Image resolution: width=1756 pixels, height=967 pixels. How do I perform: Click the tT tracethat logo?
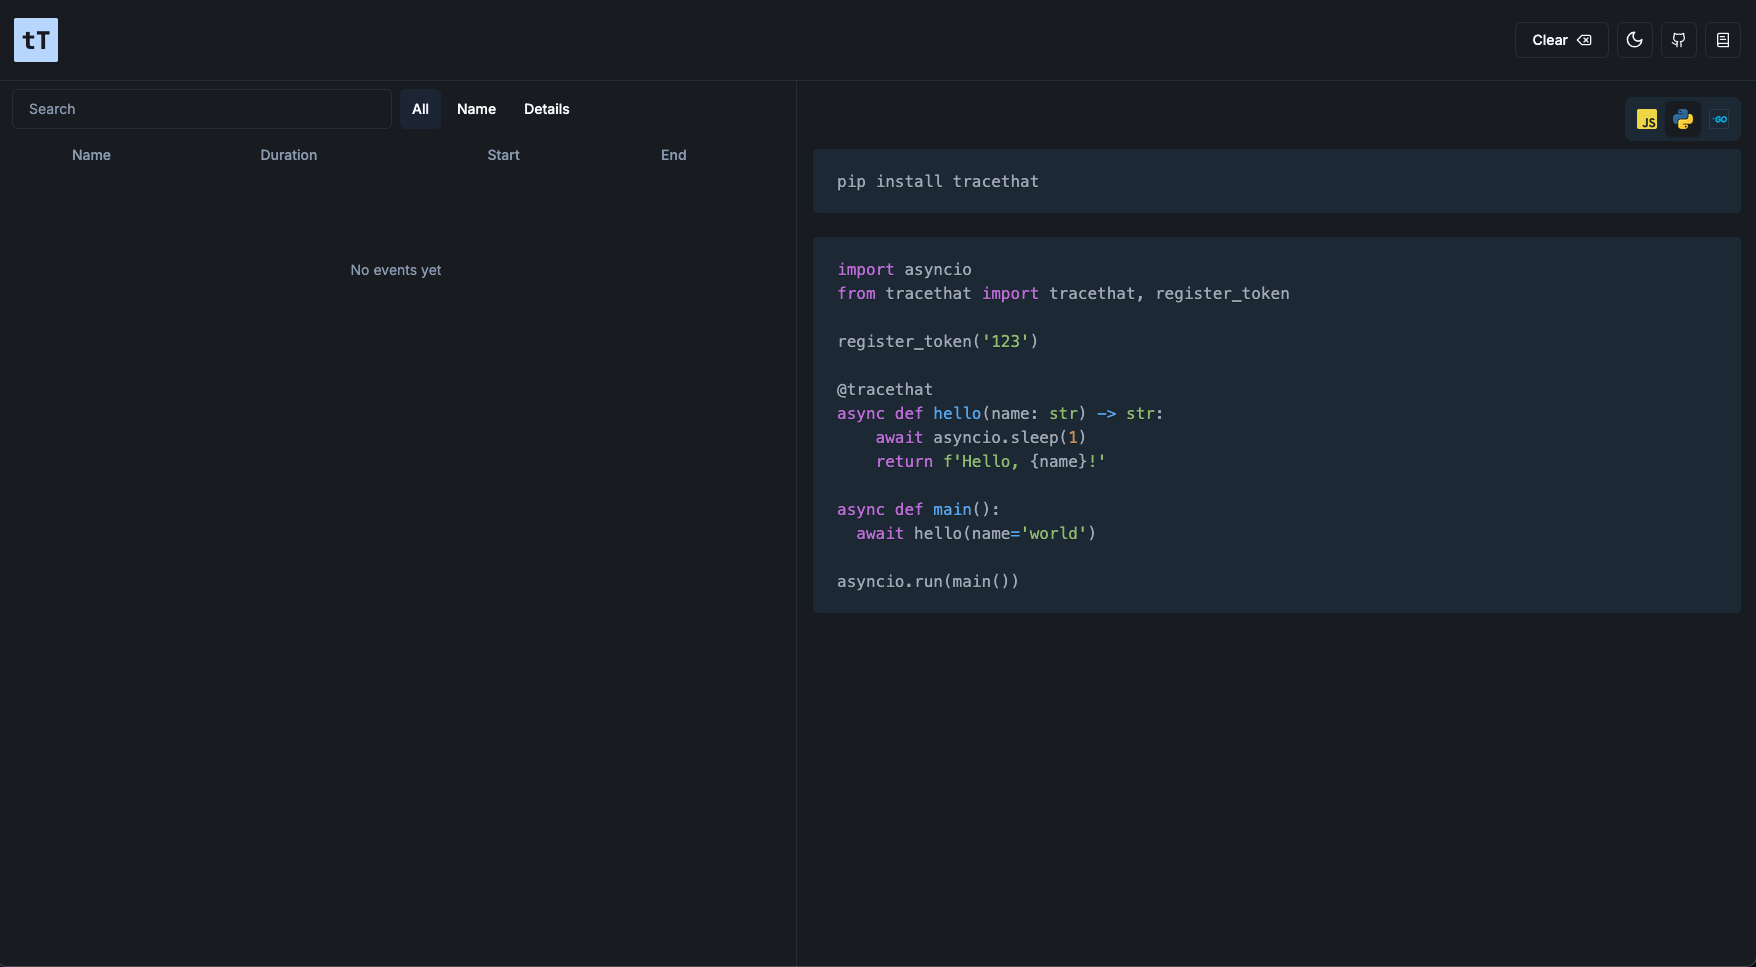pos(36,40)
